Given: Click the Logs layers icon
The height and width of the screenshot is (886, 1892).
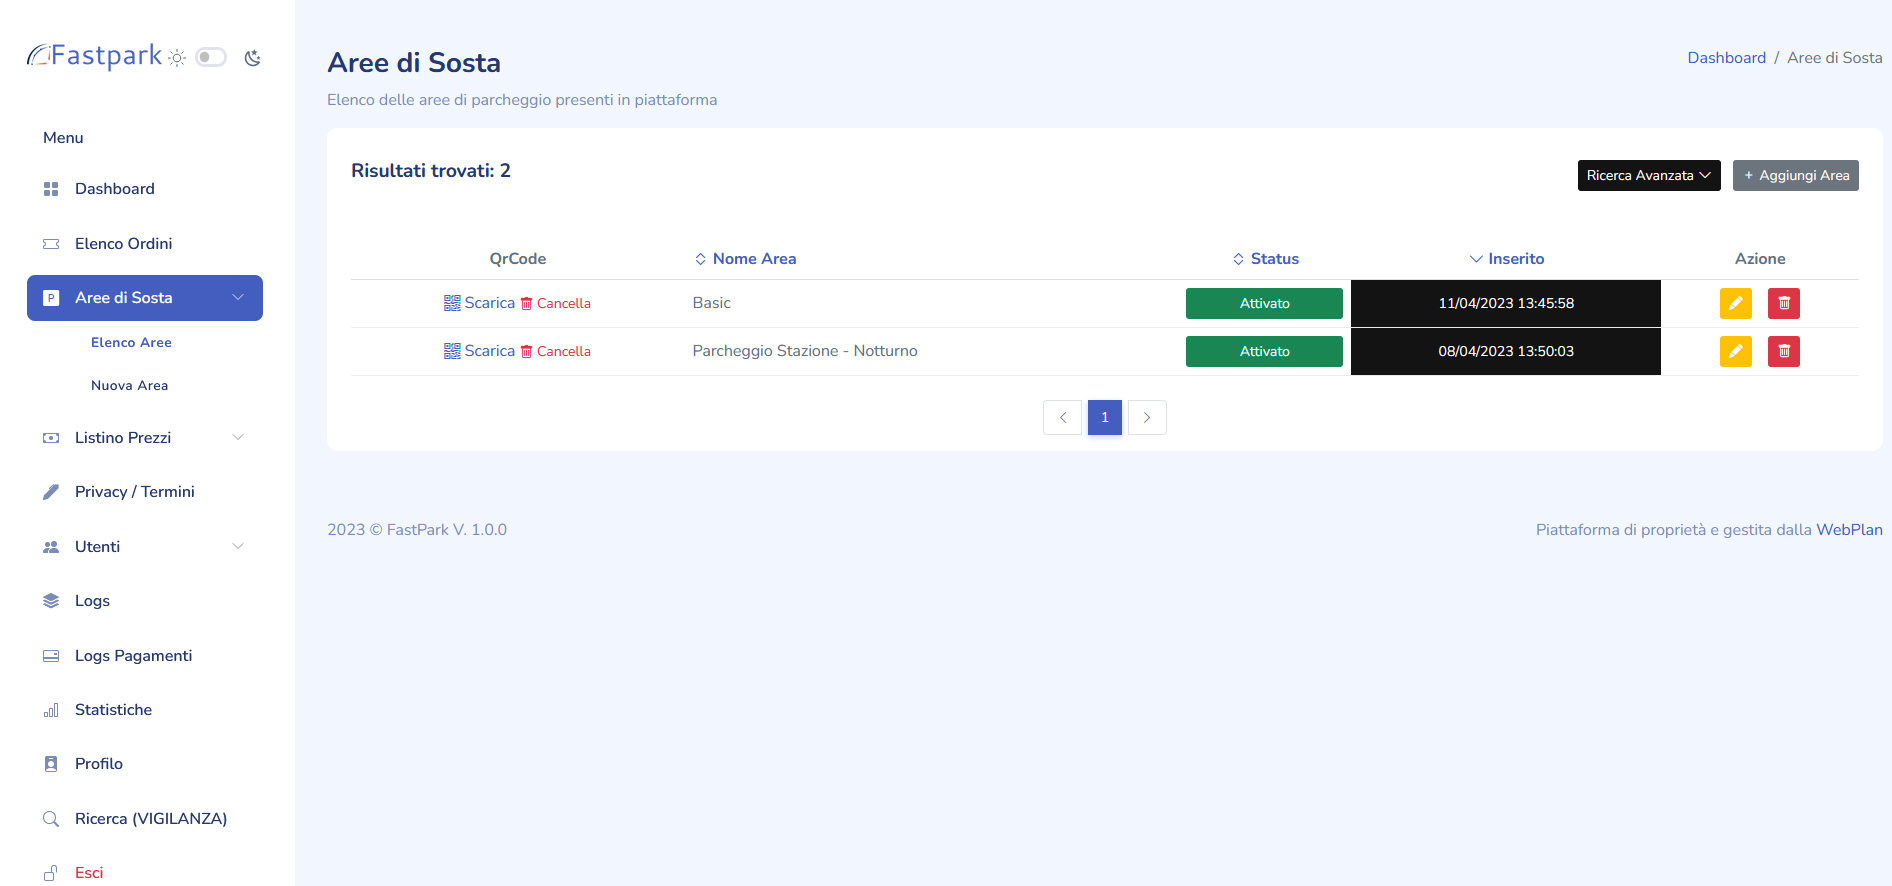Looking at the screenshot, I should coord(51,601).
